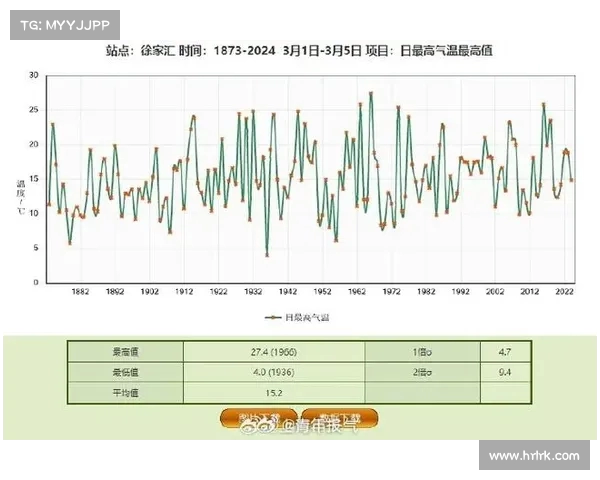This screenshot has width=600, height=480.
Task: Open the www.hrtrk.com link
Action: click(534, 456)
